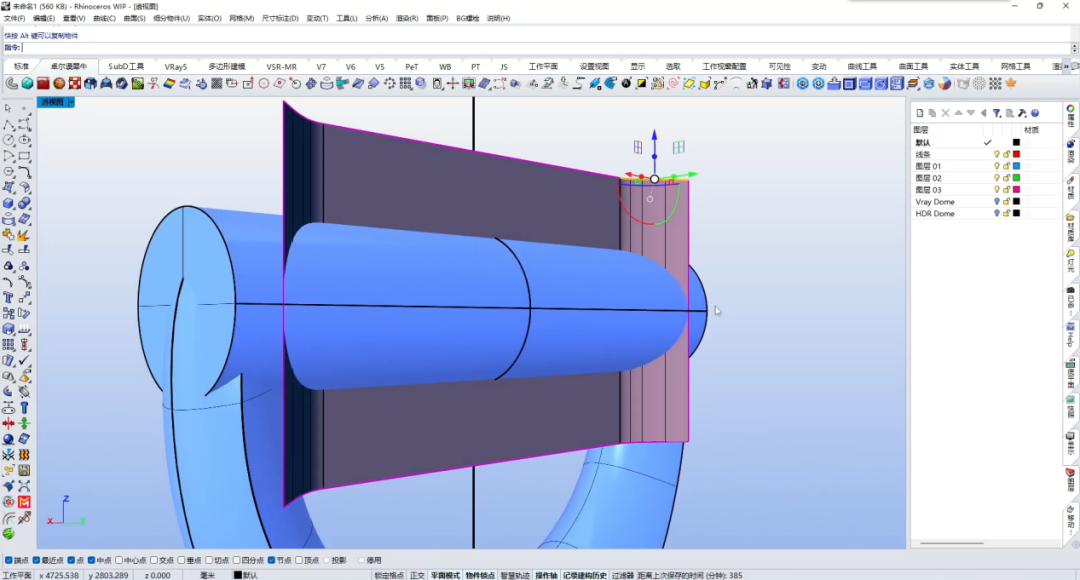
Task: Toggle 平面模式 in status bar
Action: click(445, 575)
